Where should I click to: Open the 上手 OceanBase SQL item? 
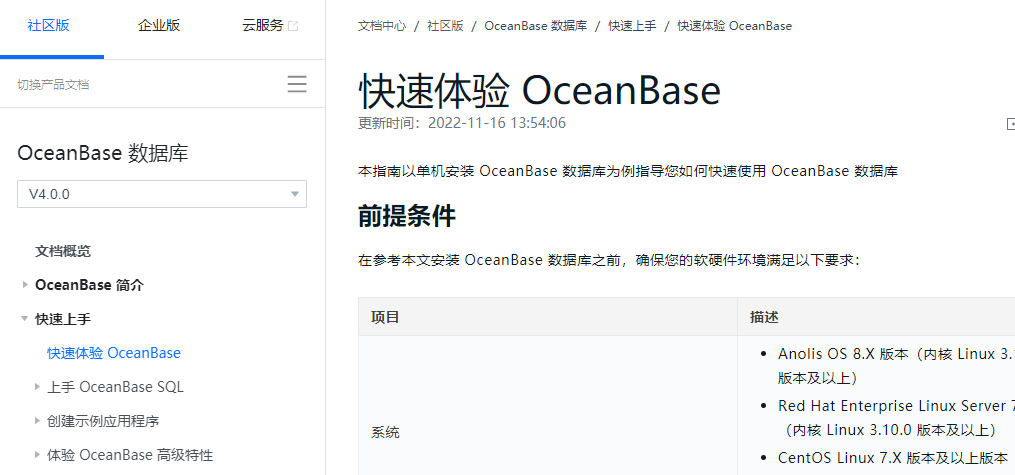115,387
